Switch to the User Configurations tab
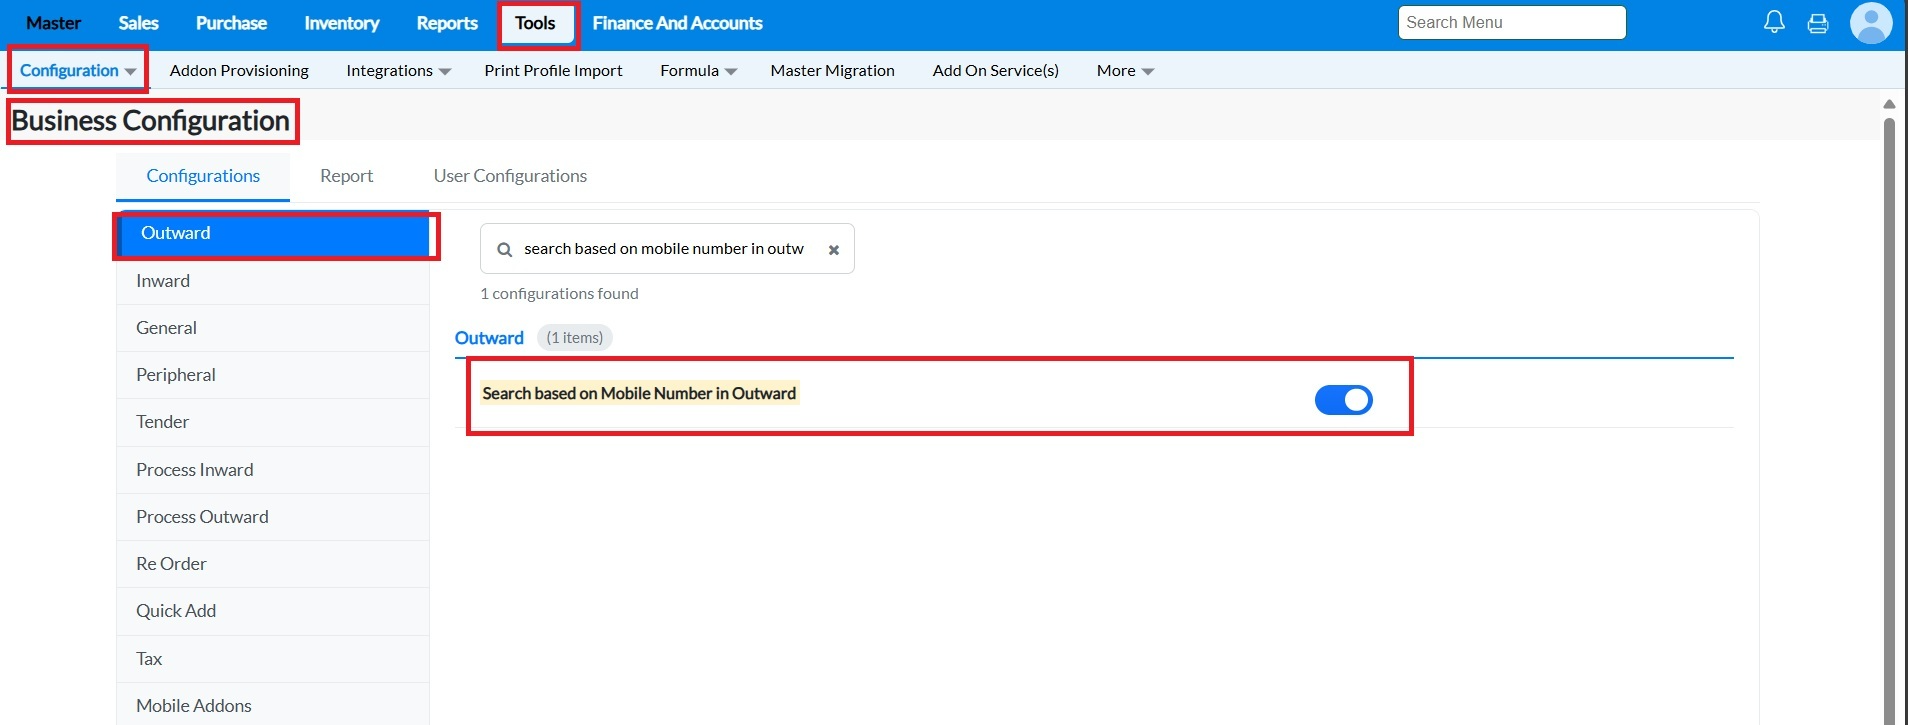Screen dimensions: 1908x725 click(510, 176)
